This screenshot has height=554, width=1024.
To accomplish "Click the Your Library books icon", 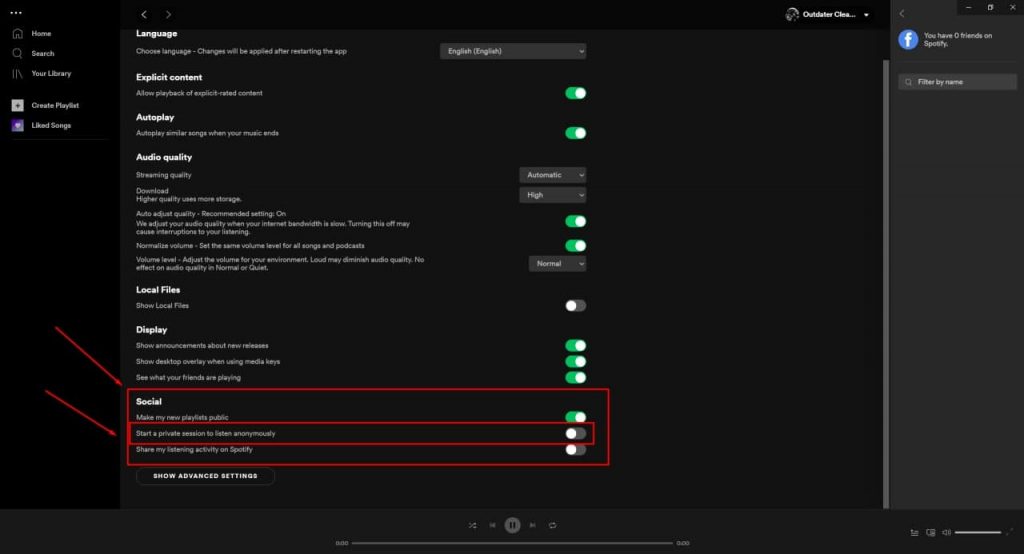I will coord(18,74).
